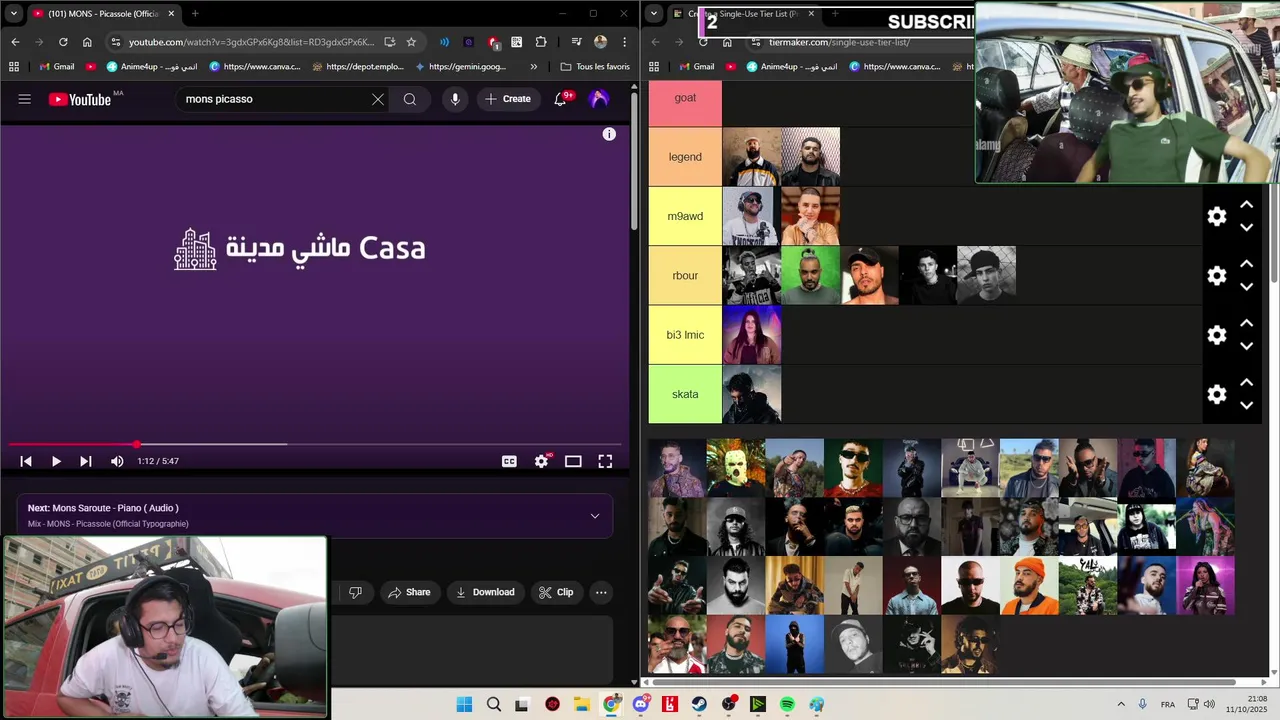Open 'Tous les favoris' bookmarks folder
The image size is (1280, 720).
tap(595, 67)
